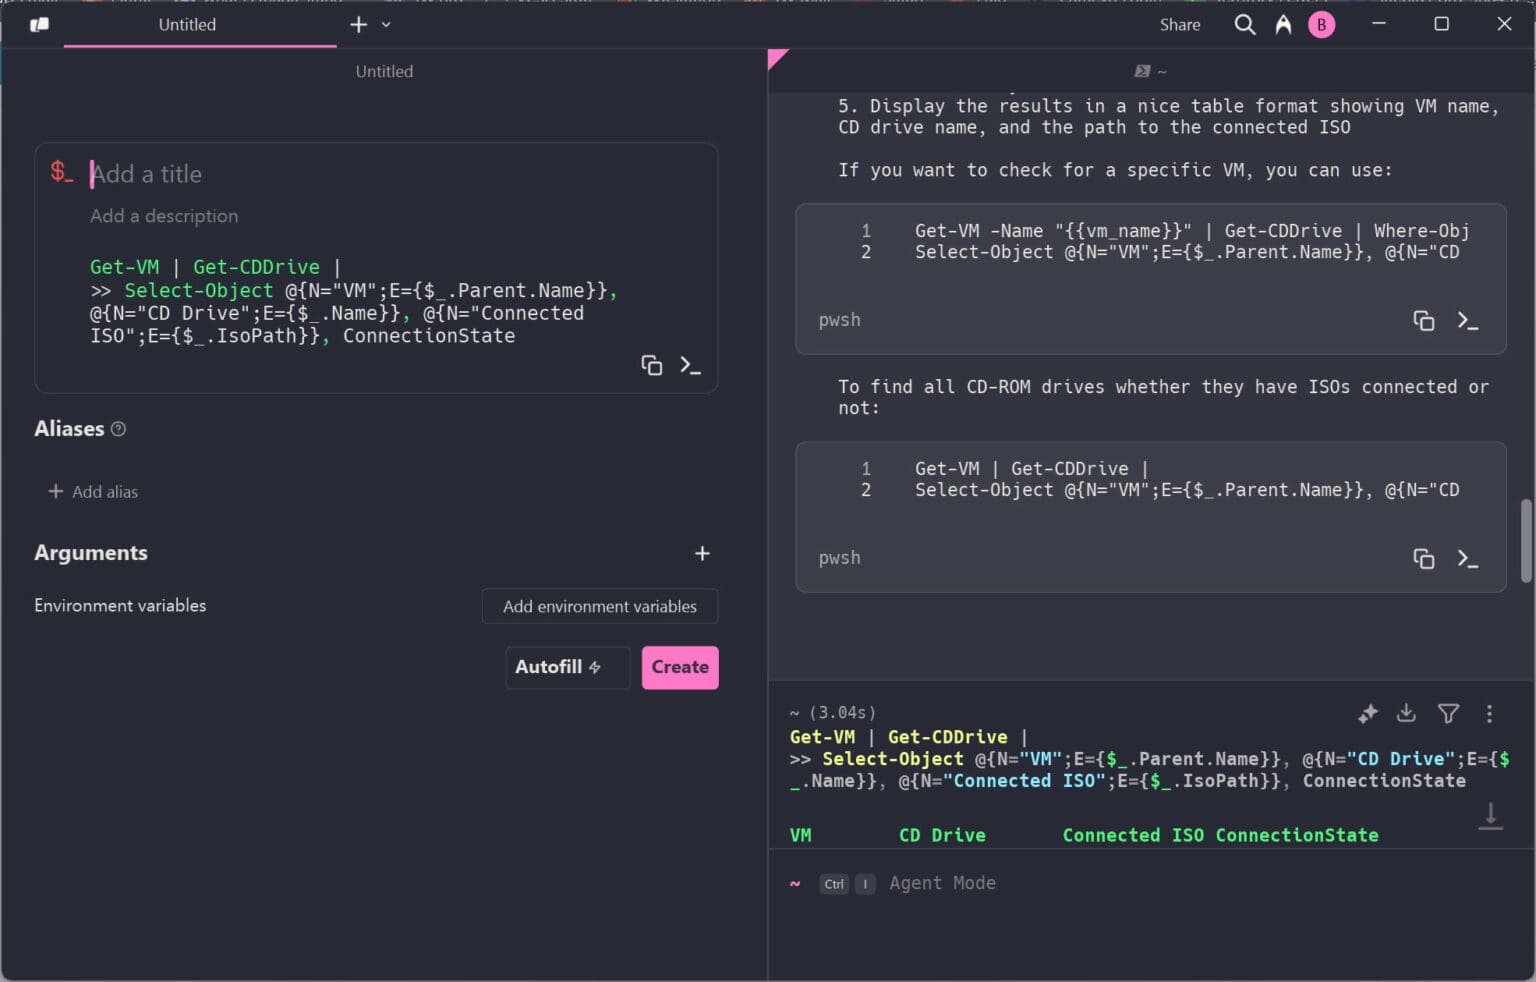
Task: Copy the Get-VM workflow command snippet
Action: pyautogui.click(x=651, y=365)
